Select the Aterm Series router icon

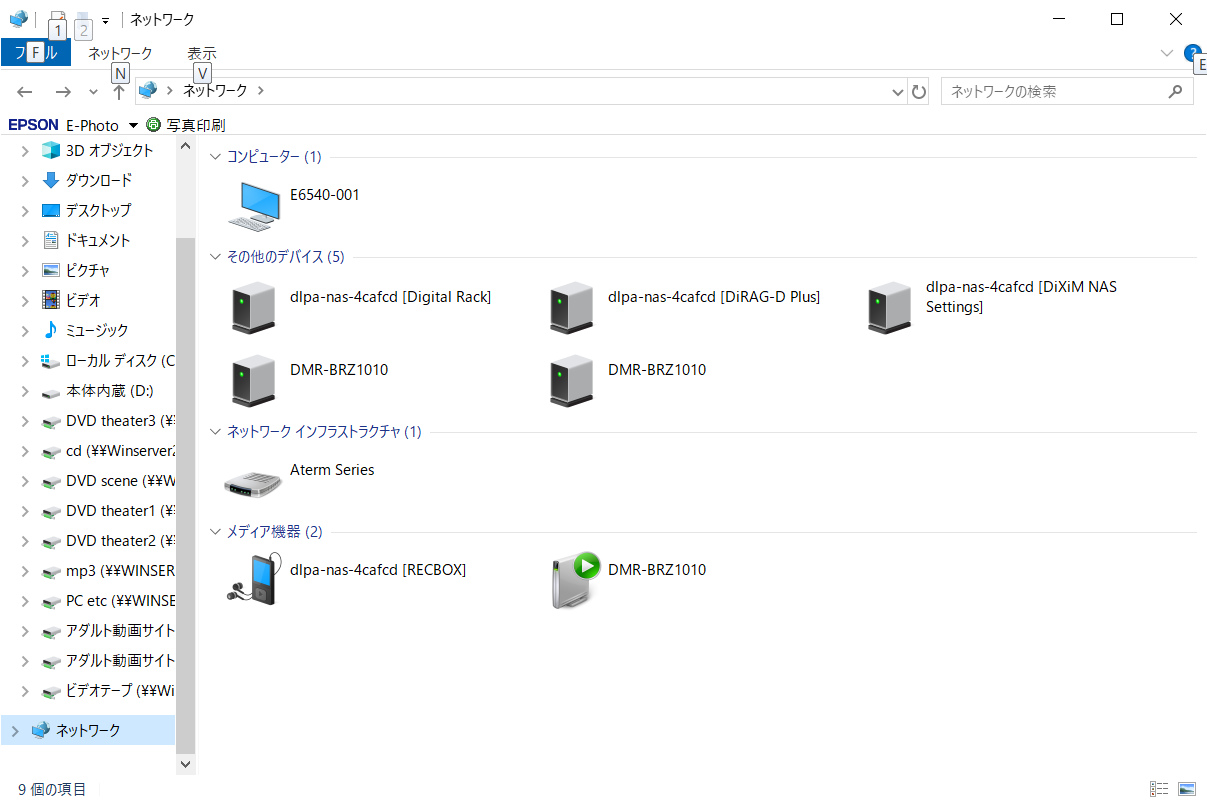253,483
